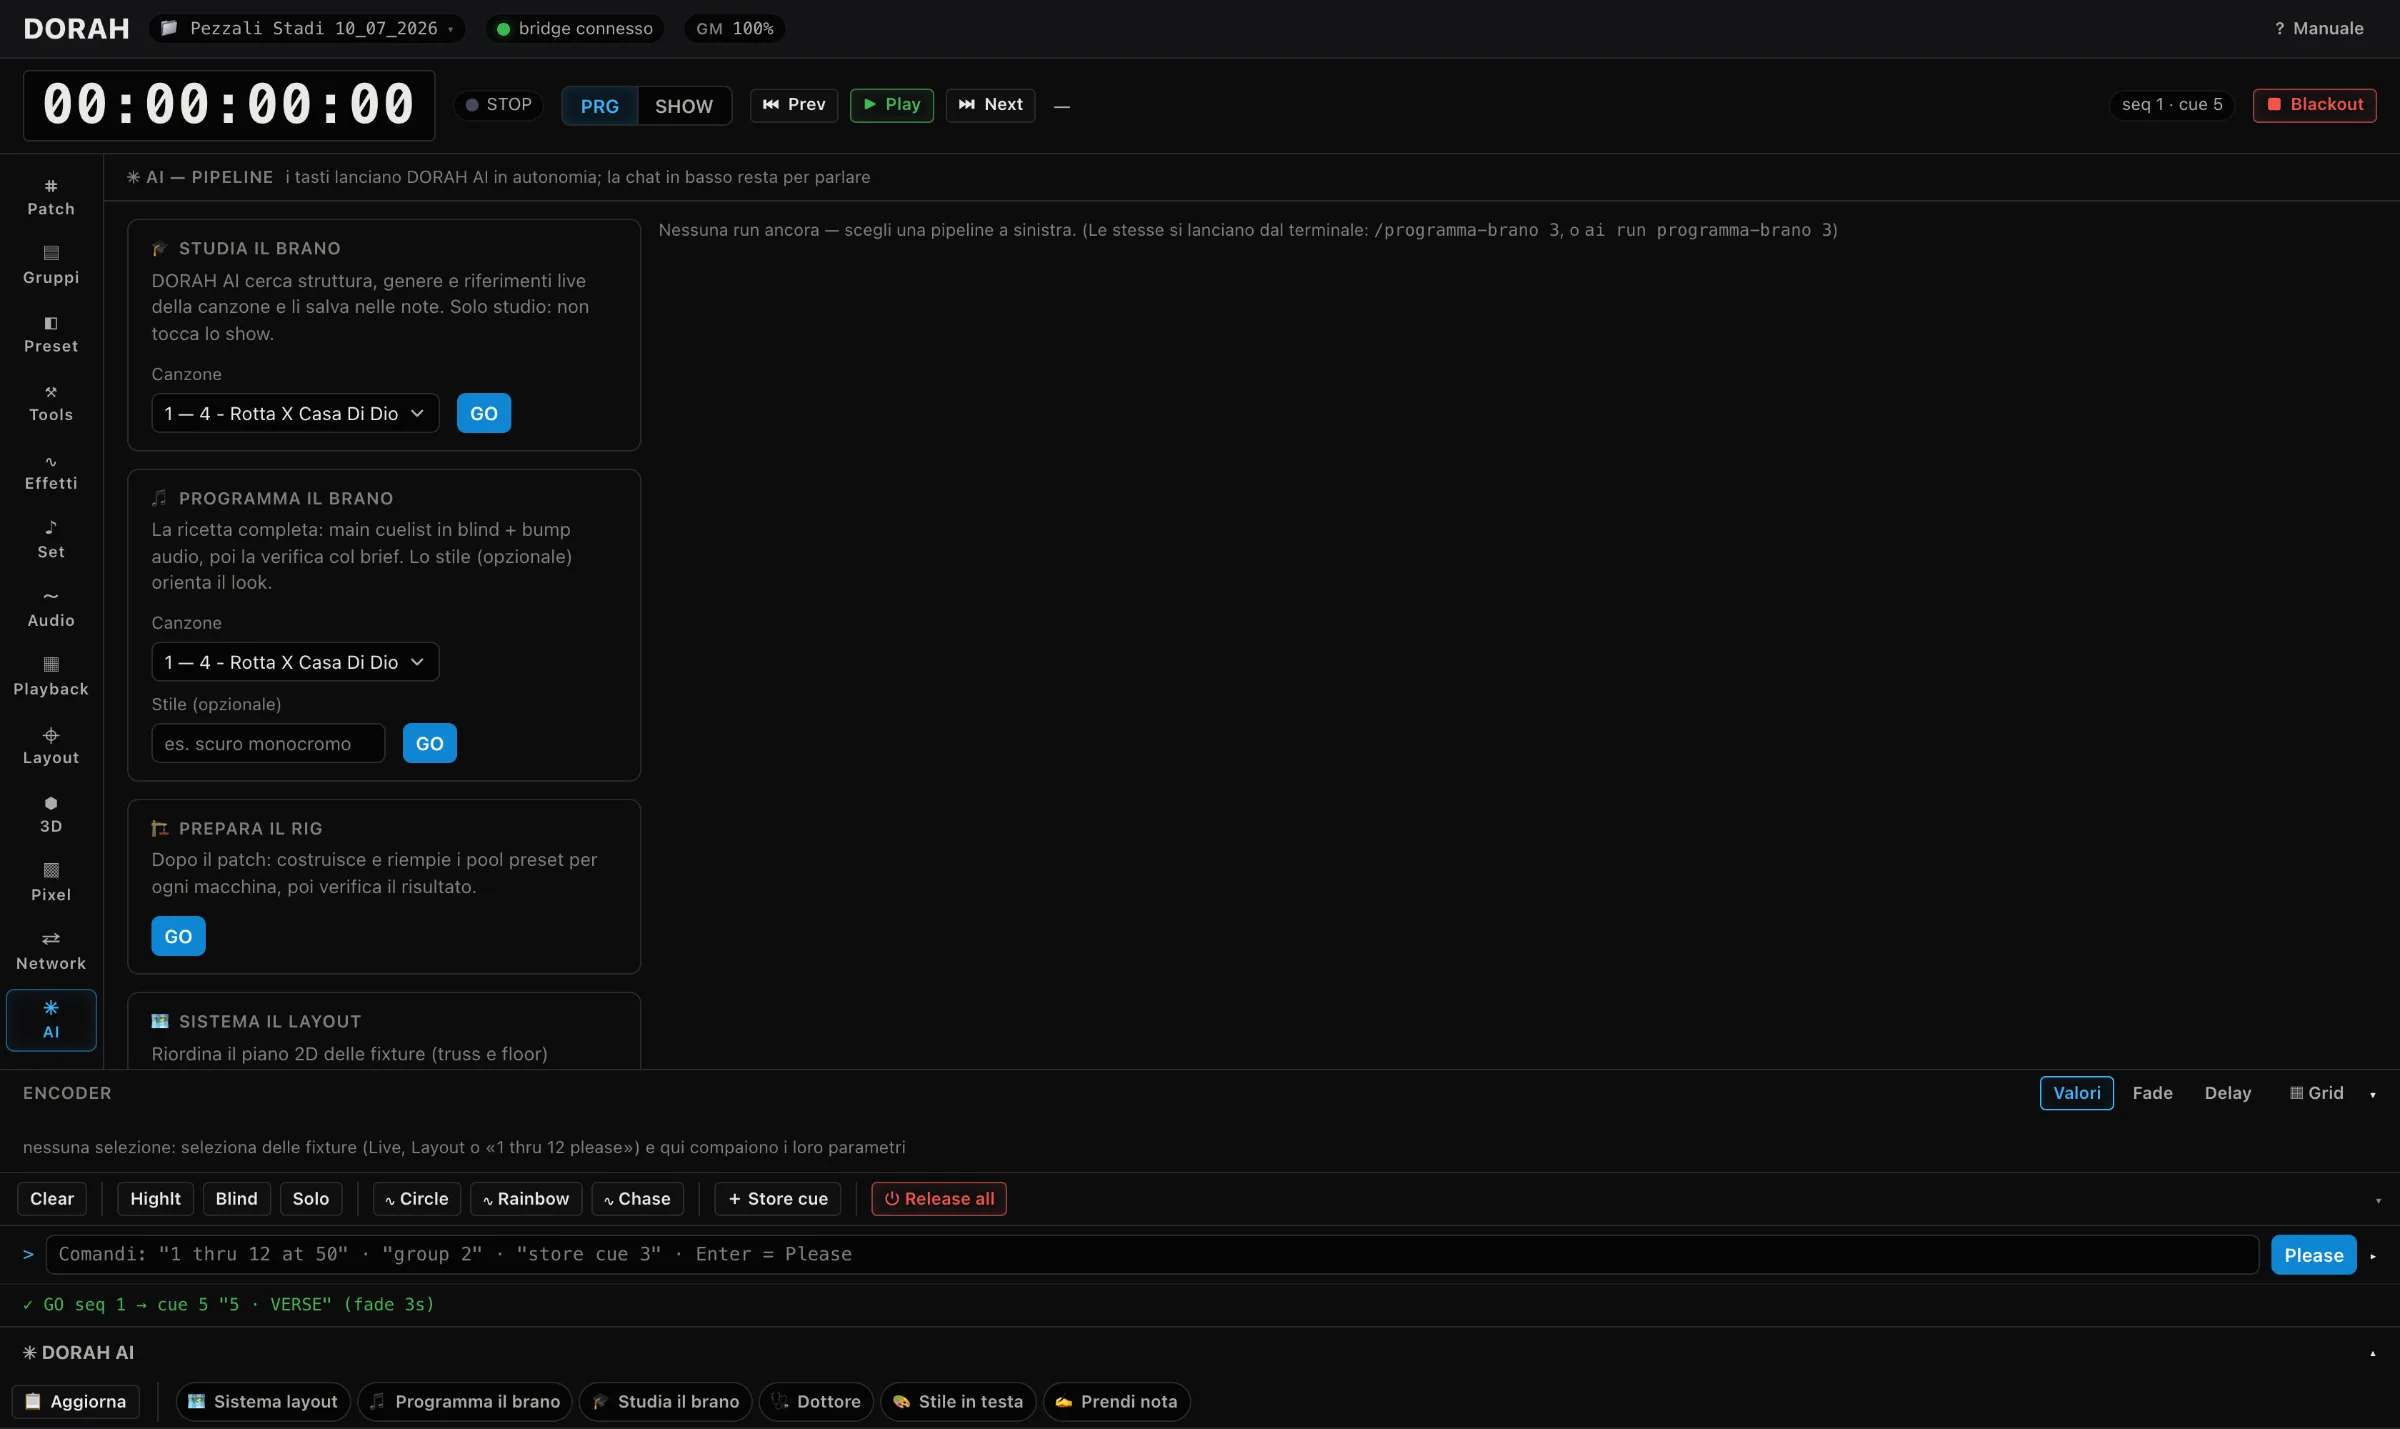
Task: Toggle Blind mode
Action: coord(236,1199)
